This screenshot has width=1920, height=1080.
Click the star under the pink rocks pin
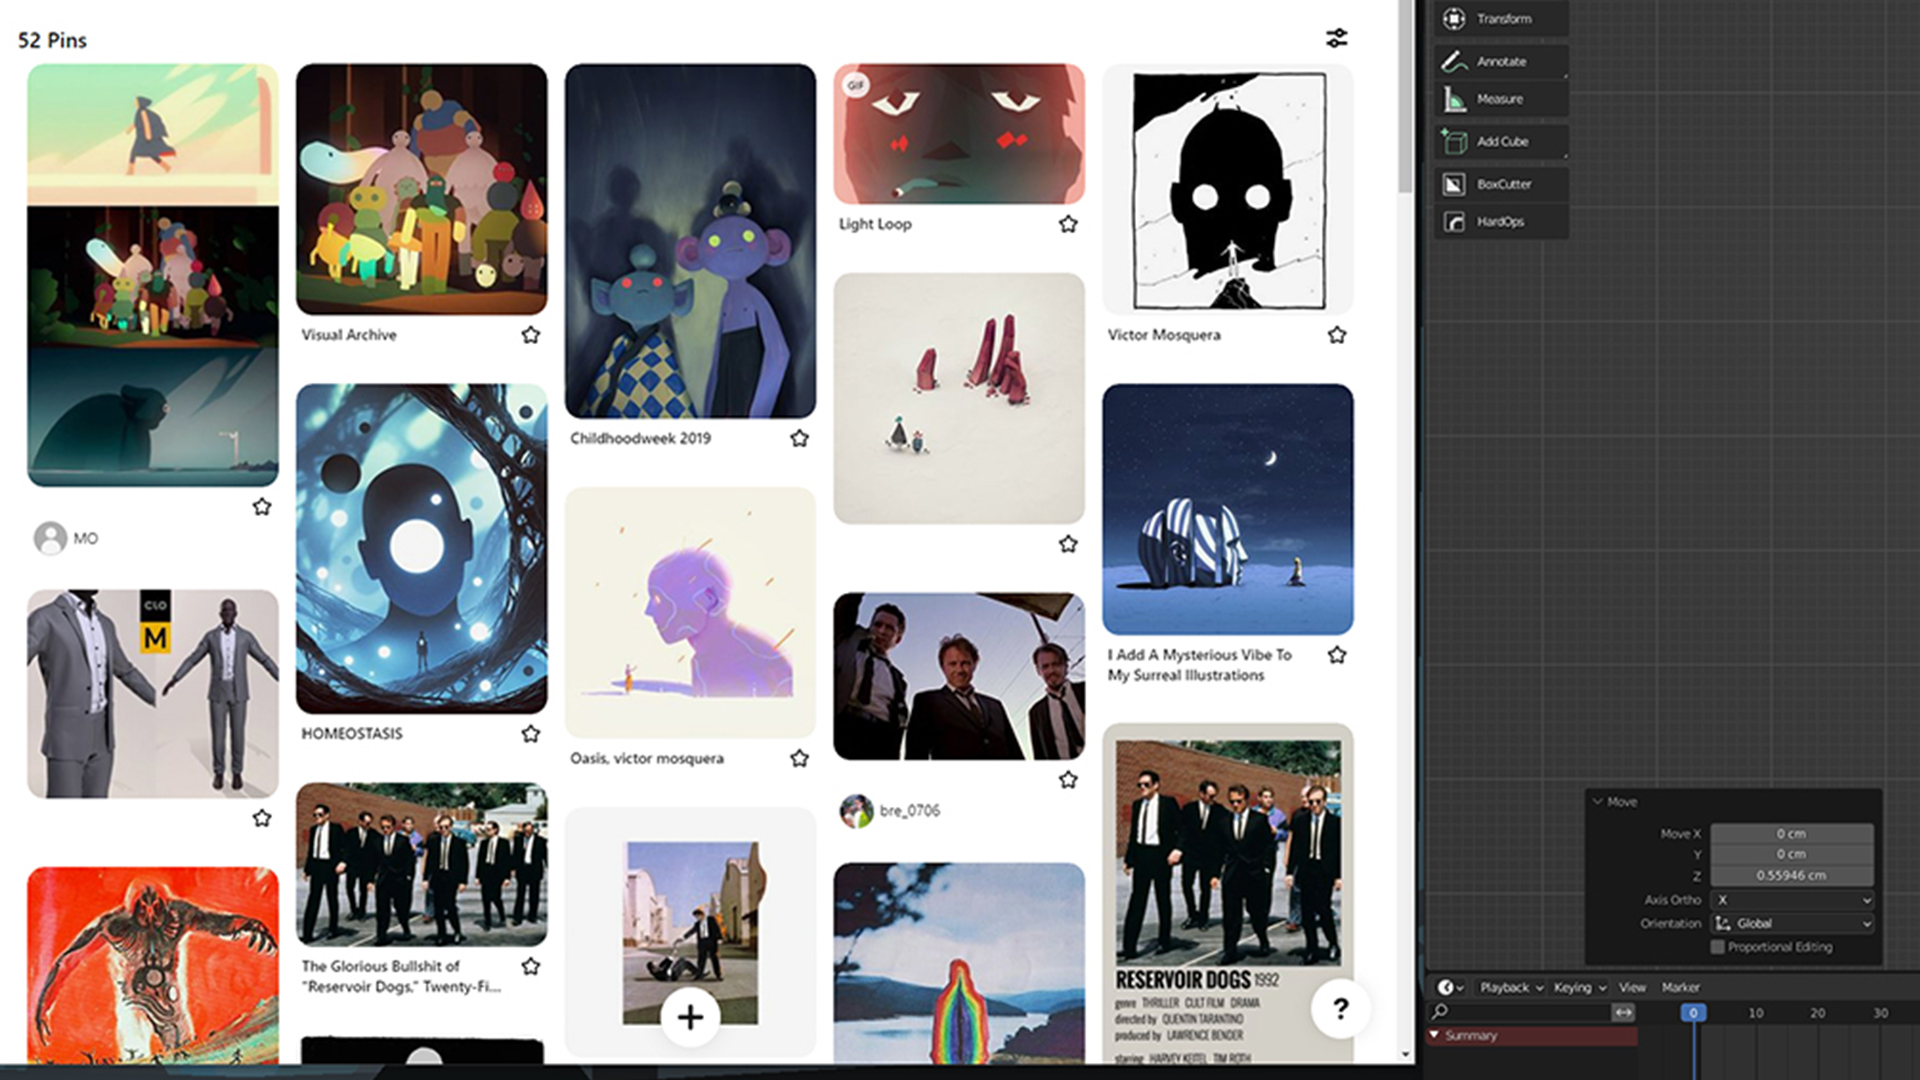tap(1068, 544)
